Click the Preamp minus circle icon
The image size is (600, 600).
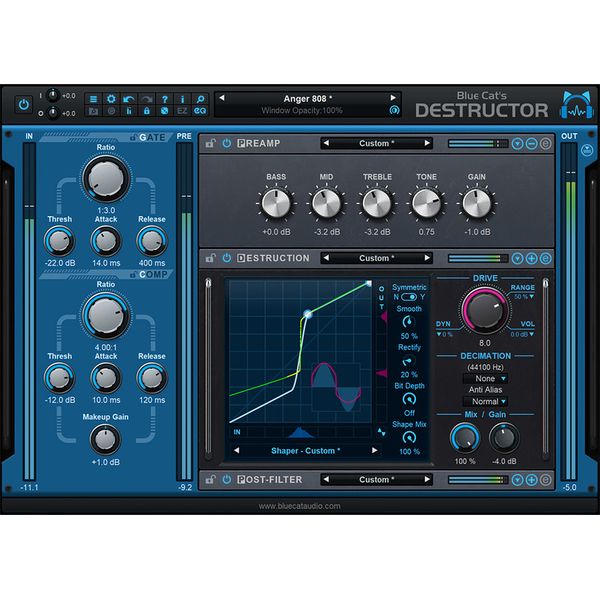click(532, 143)
